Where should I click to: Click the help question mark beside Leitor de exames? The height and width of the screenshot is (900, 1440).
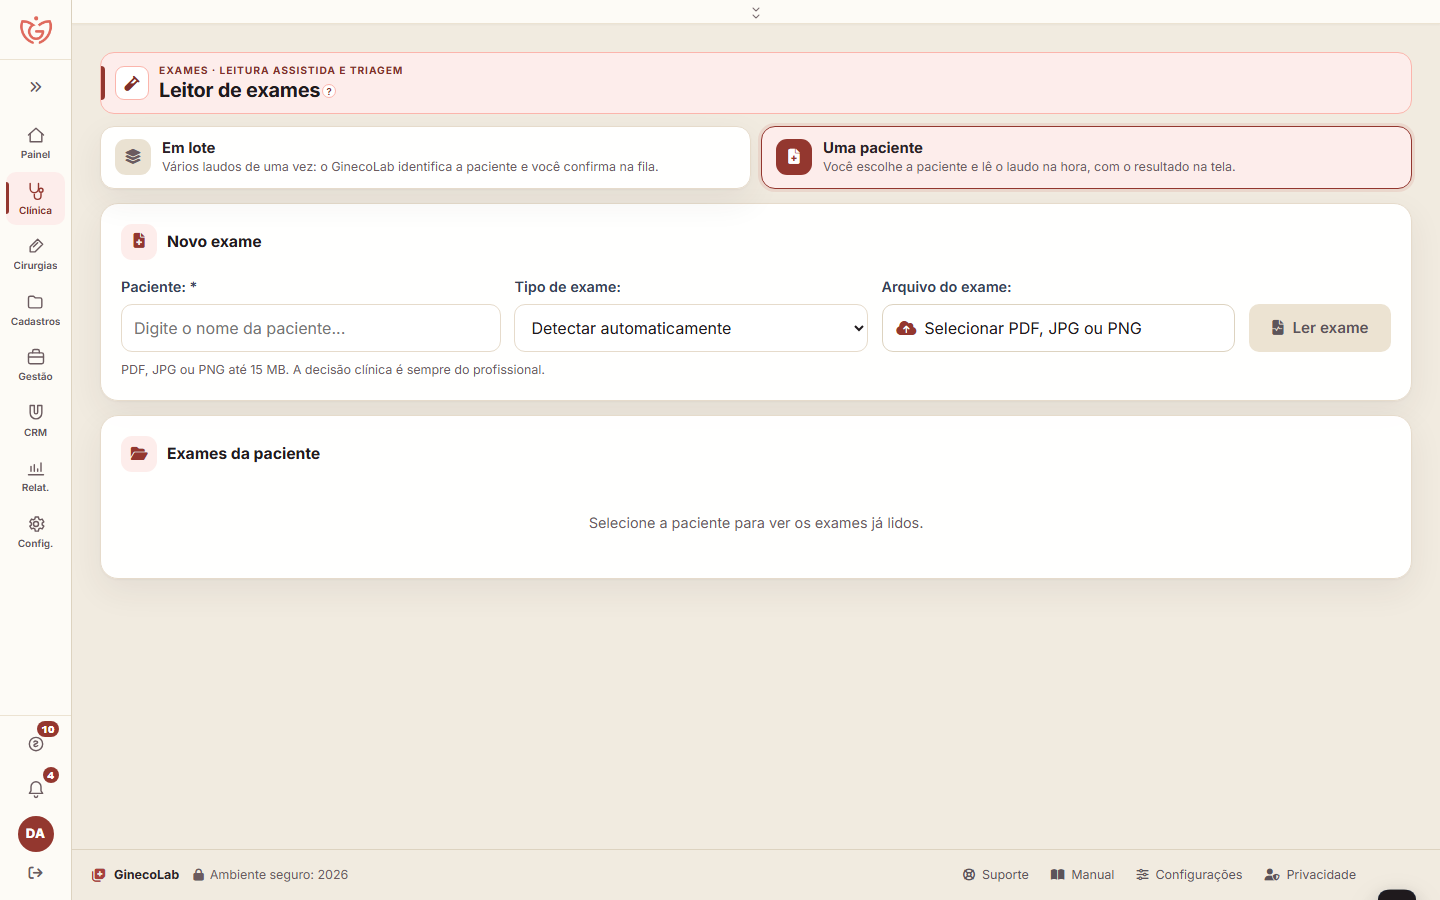point(329,92)
